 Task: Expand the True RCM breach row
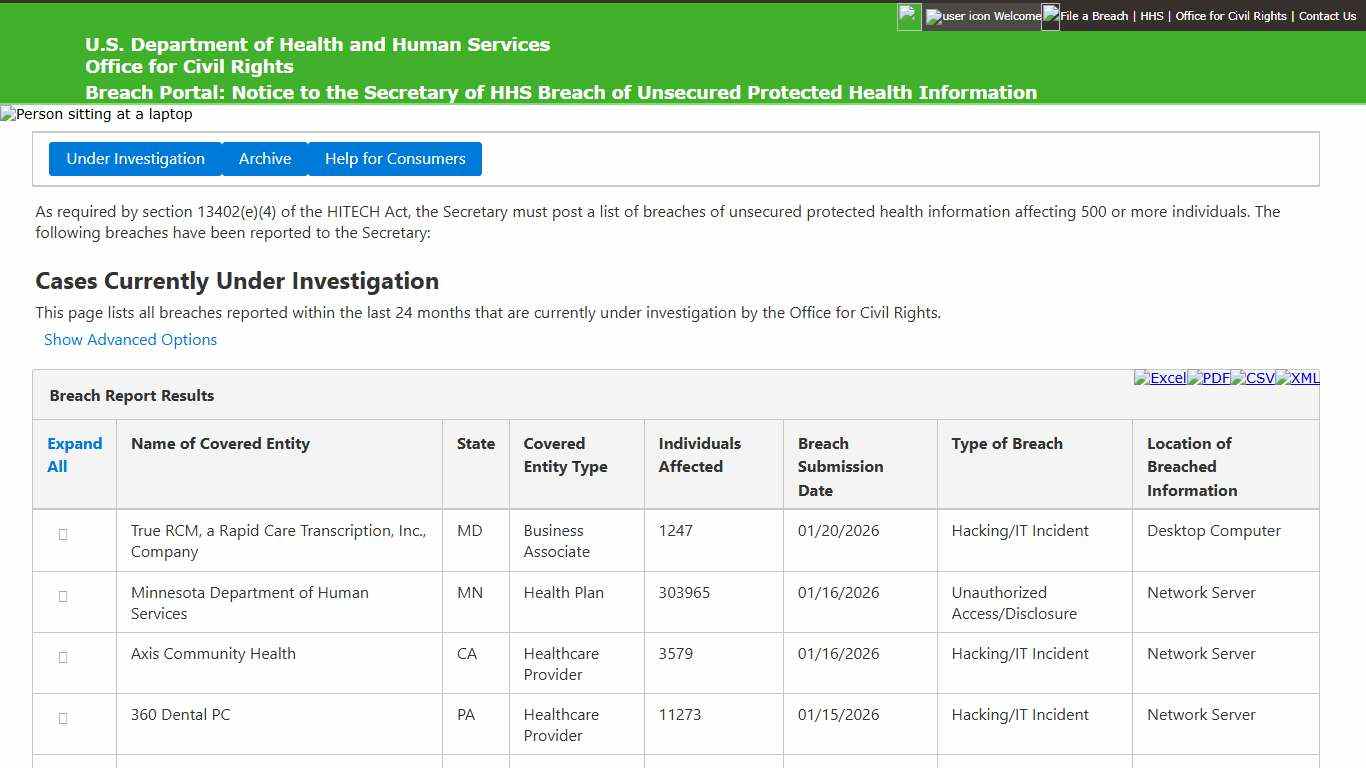click(62, 535)
